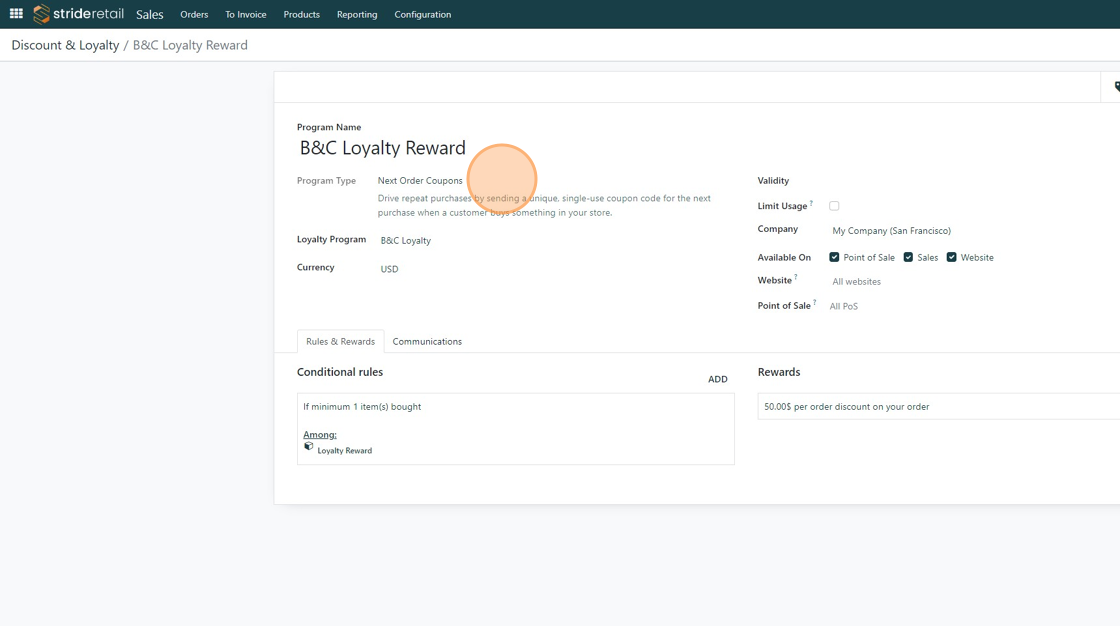1120x626 pixels.
Task: Go back to Discount & Loyalty breadcrumb
Action: (65, 45)
